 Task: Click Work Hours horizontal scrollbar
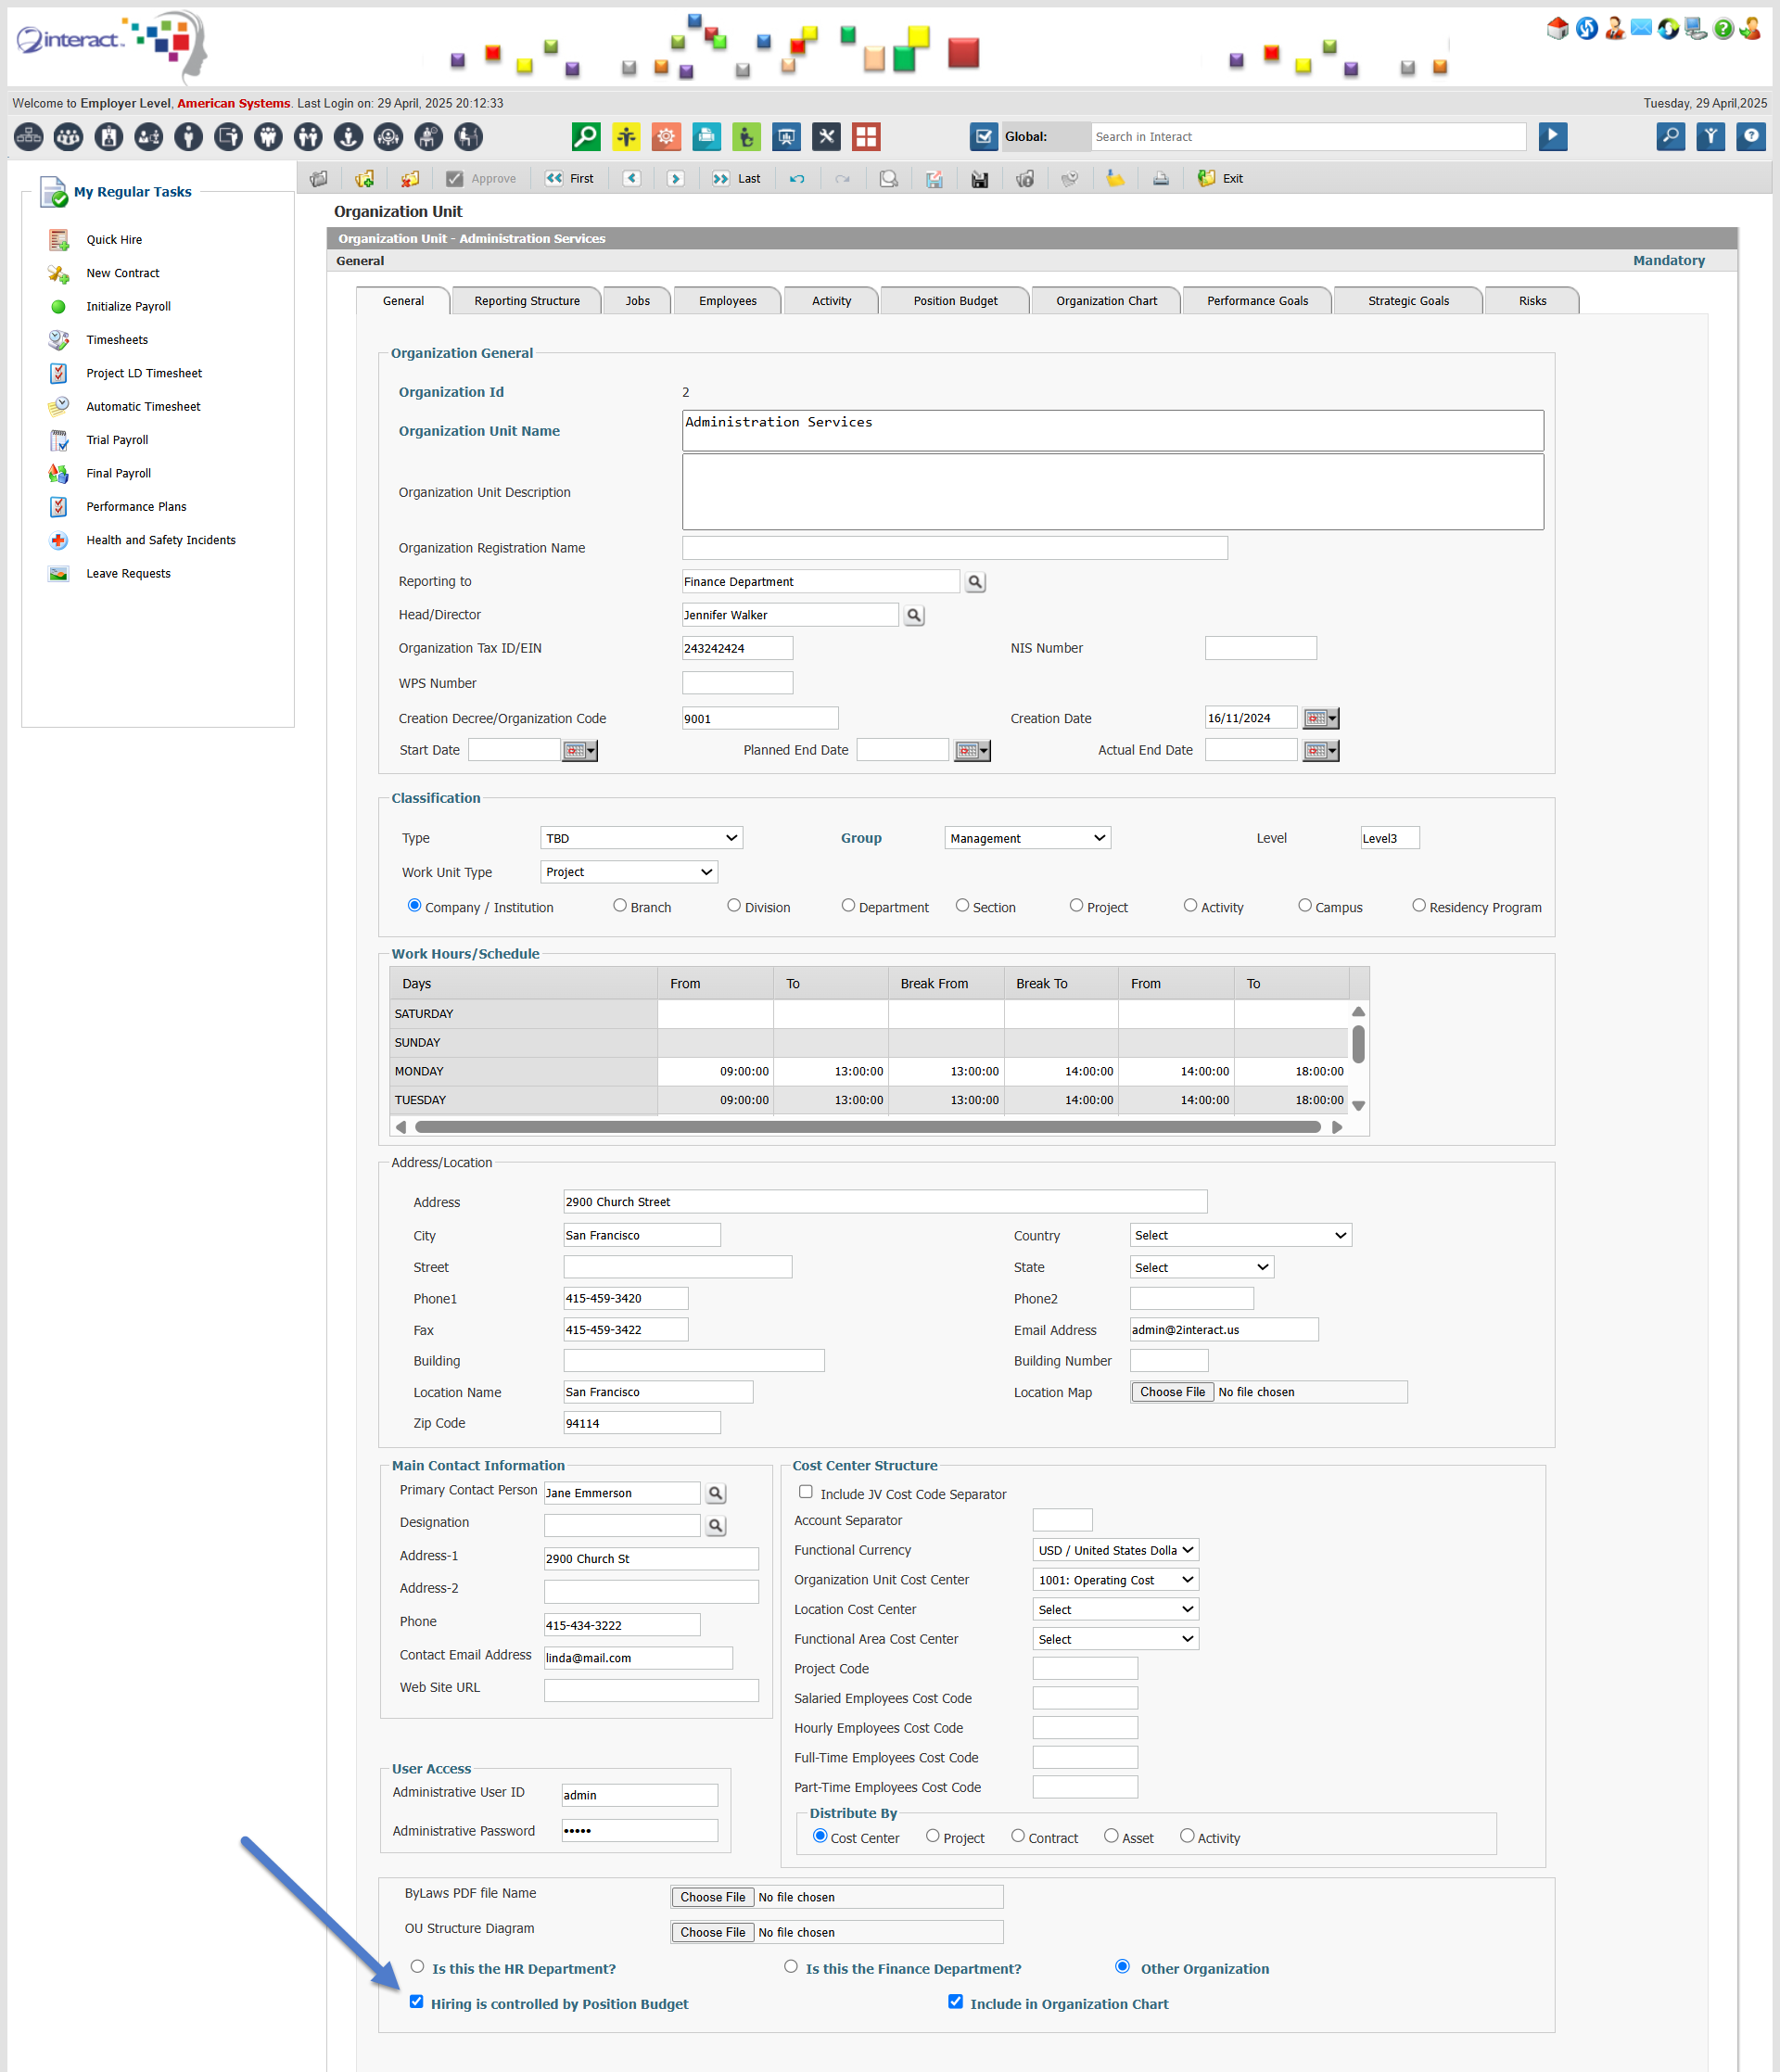point(868,1128)
